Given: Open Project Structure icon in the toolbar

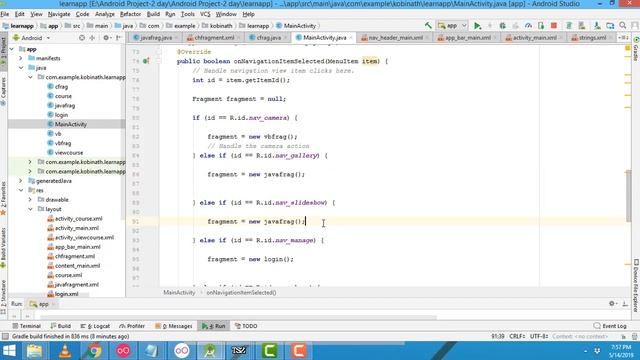Looking at the screenshot, I should (610, 26).
